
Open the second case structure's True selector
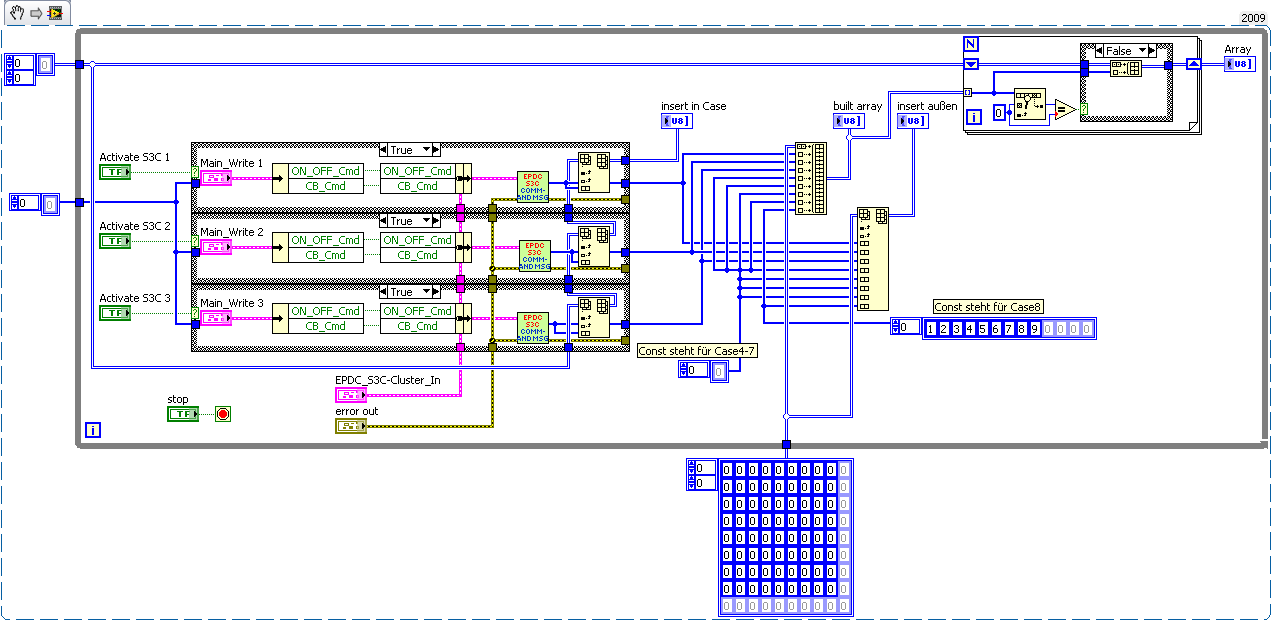410,220
